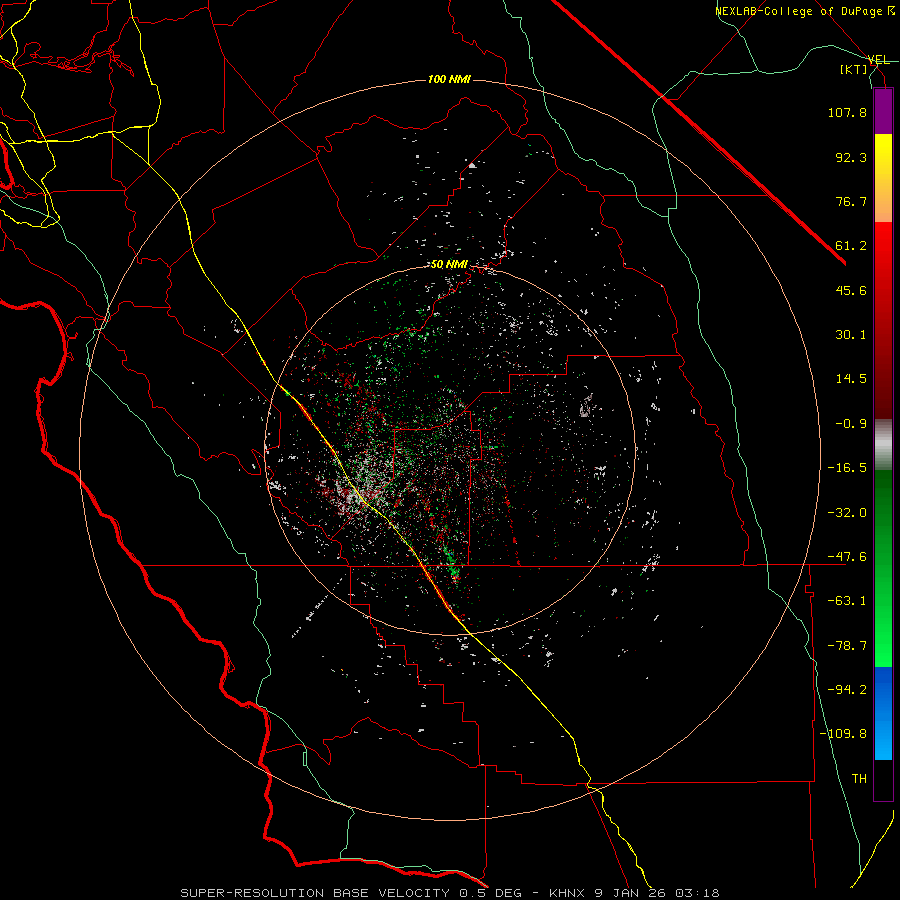Click the [KT] units label
The height and width of the screenshot is (900, 900).
point(854,69)
